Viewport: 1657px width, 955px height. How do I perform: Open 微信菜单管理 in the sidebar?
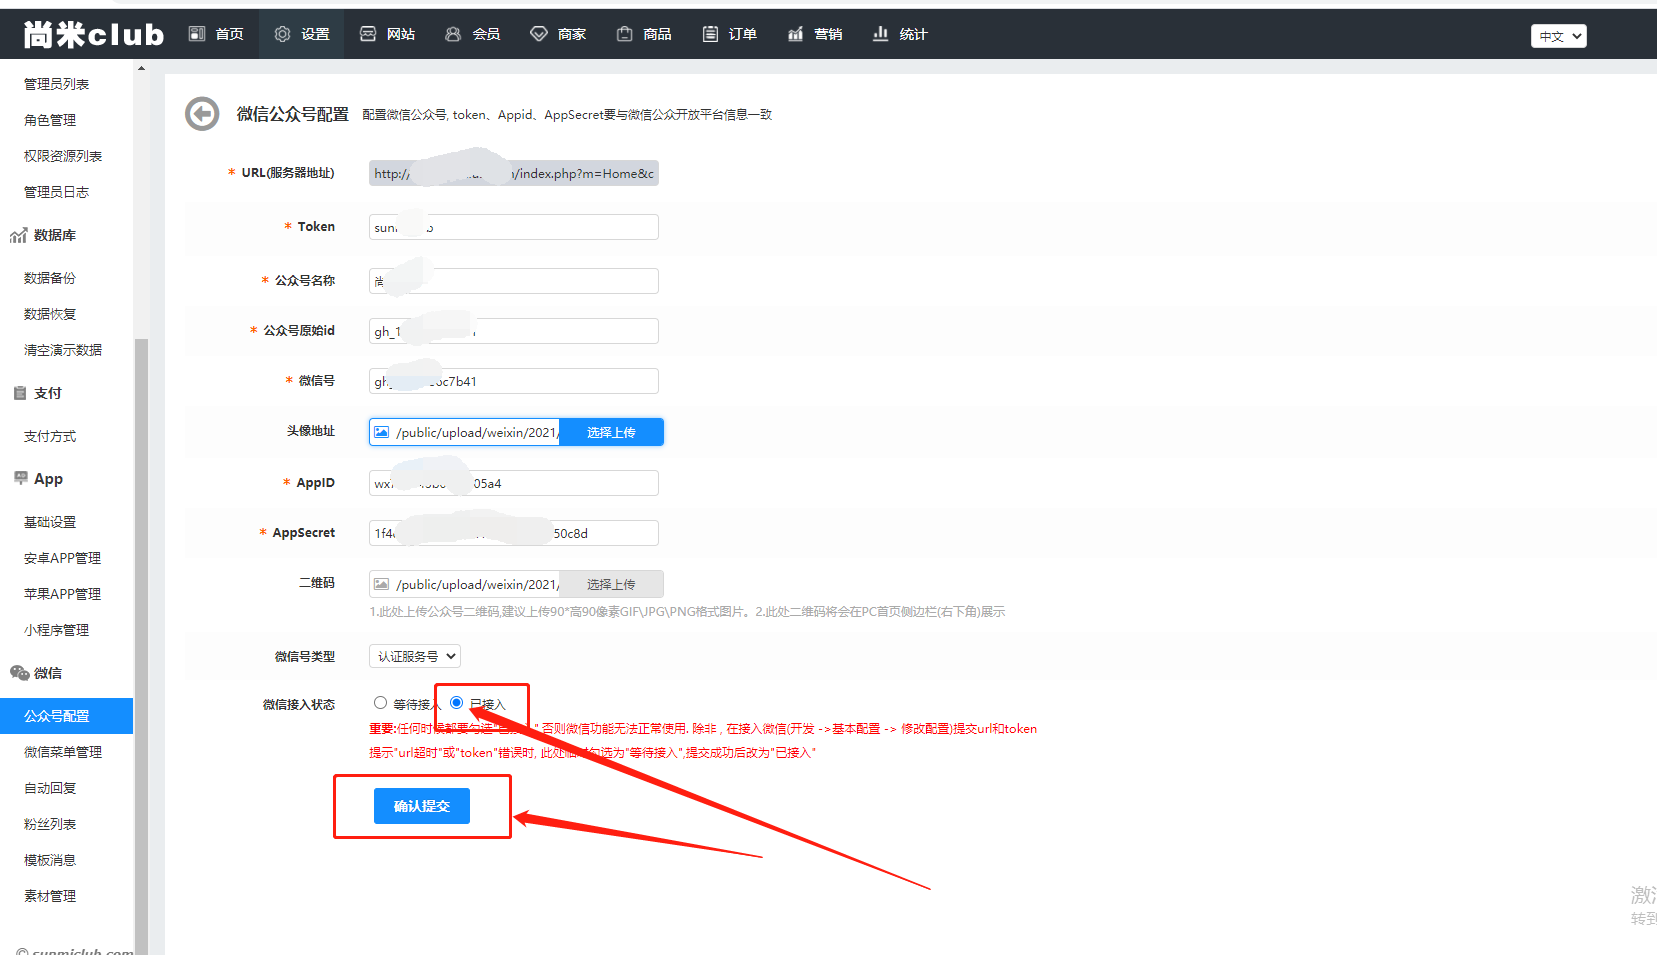click(63, 752)
